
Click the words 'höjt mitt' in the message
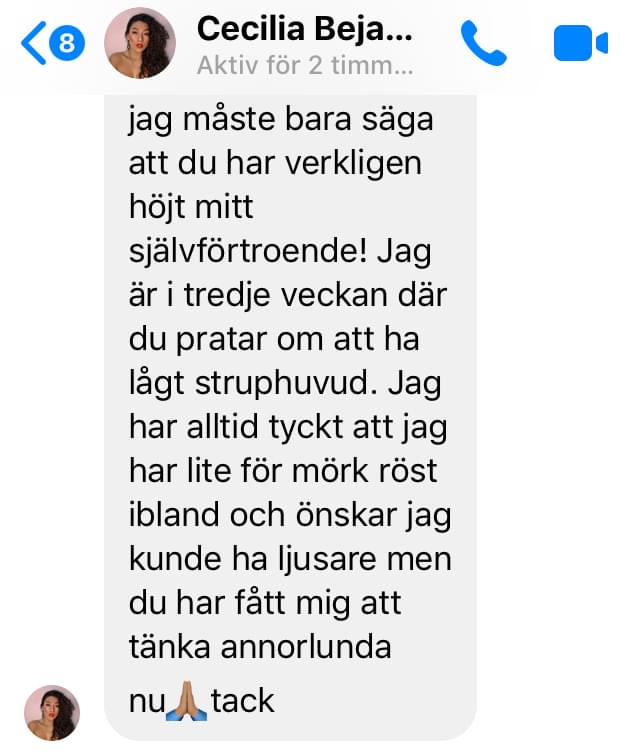point(191,208)
